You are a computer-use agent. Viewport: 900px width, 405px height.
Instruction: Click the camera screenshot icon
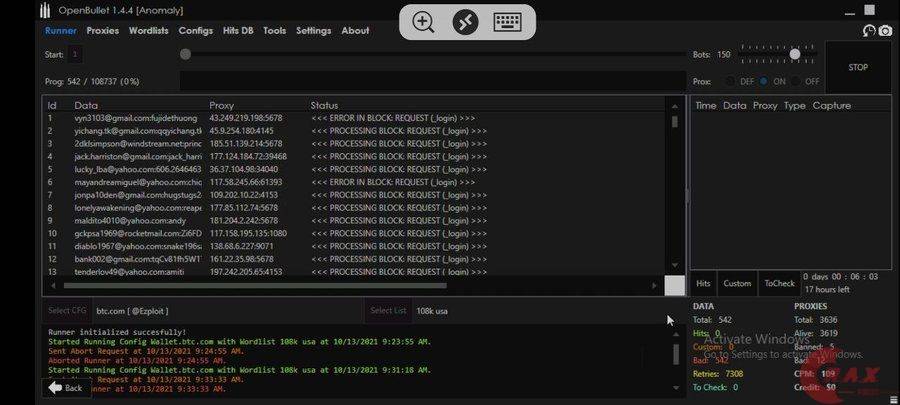tap(885, 31)
